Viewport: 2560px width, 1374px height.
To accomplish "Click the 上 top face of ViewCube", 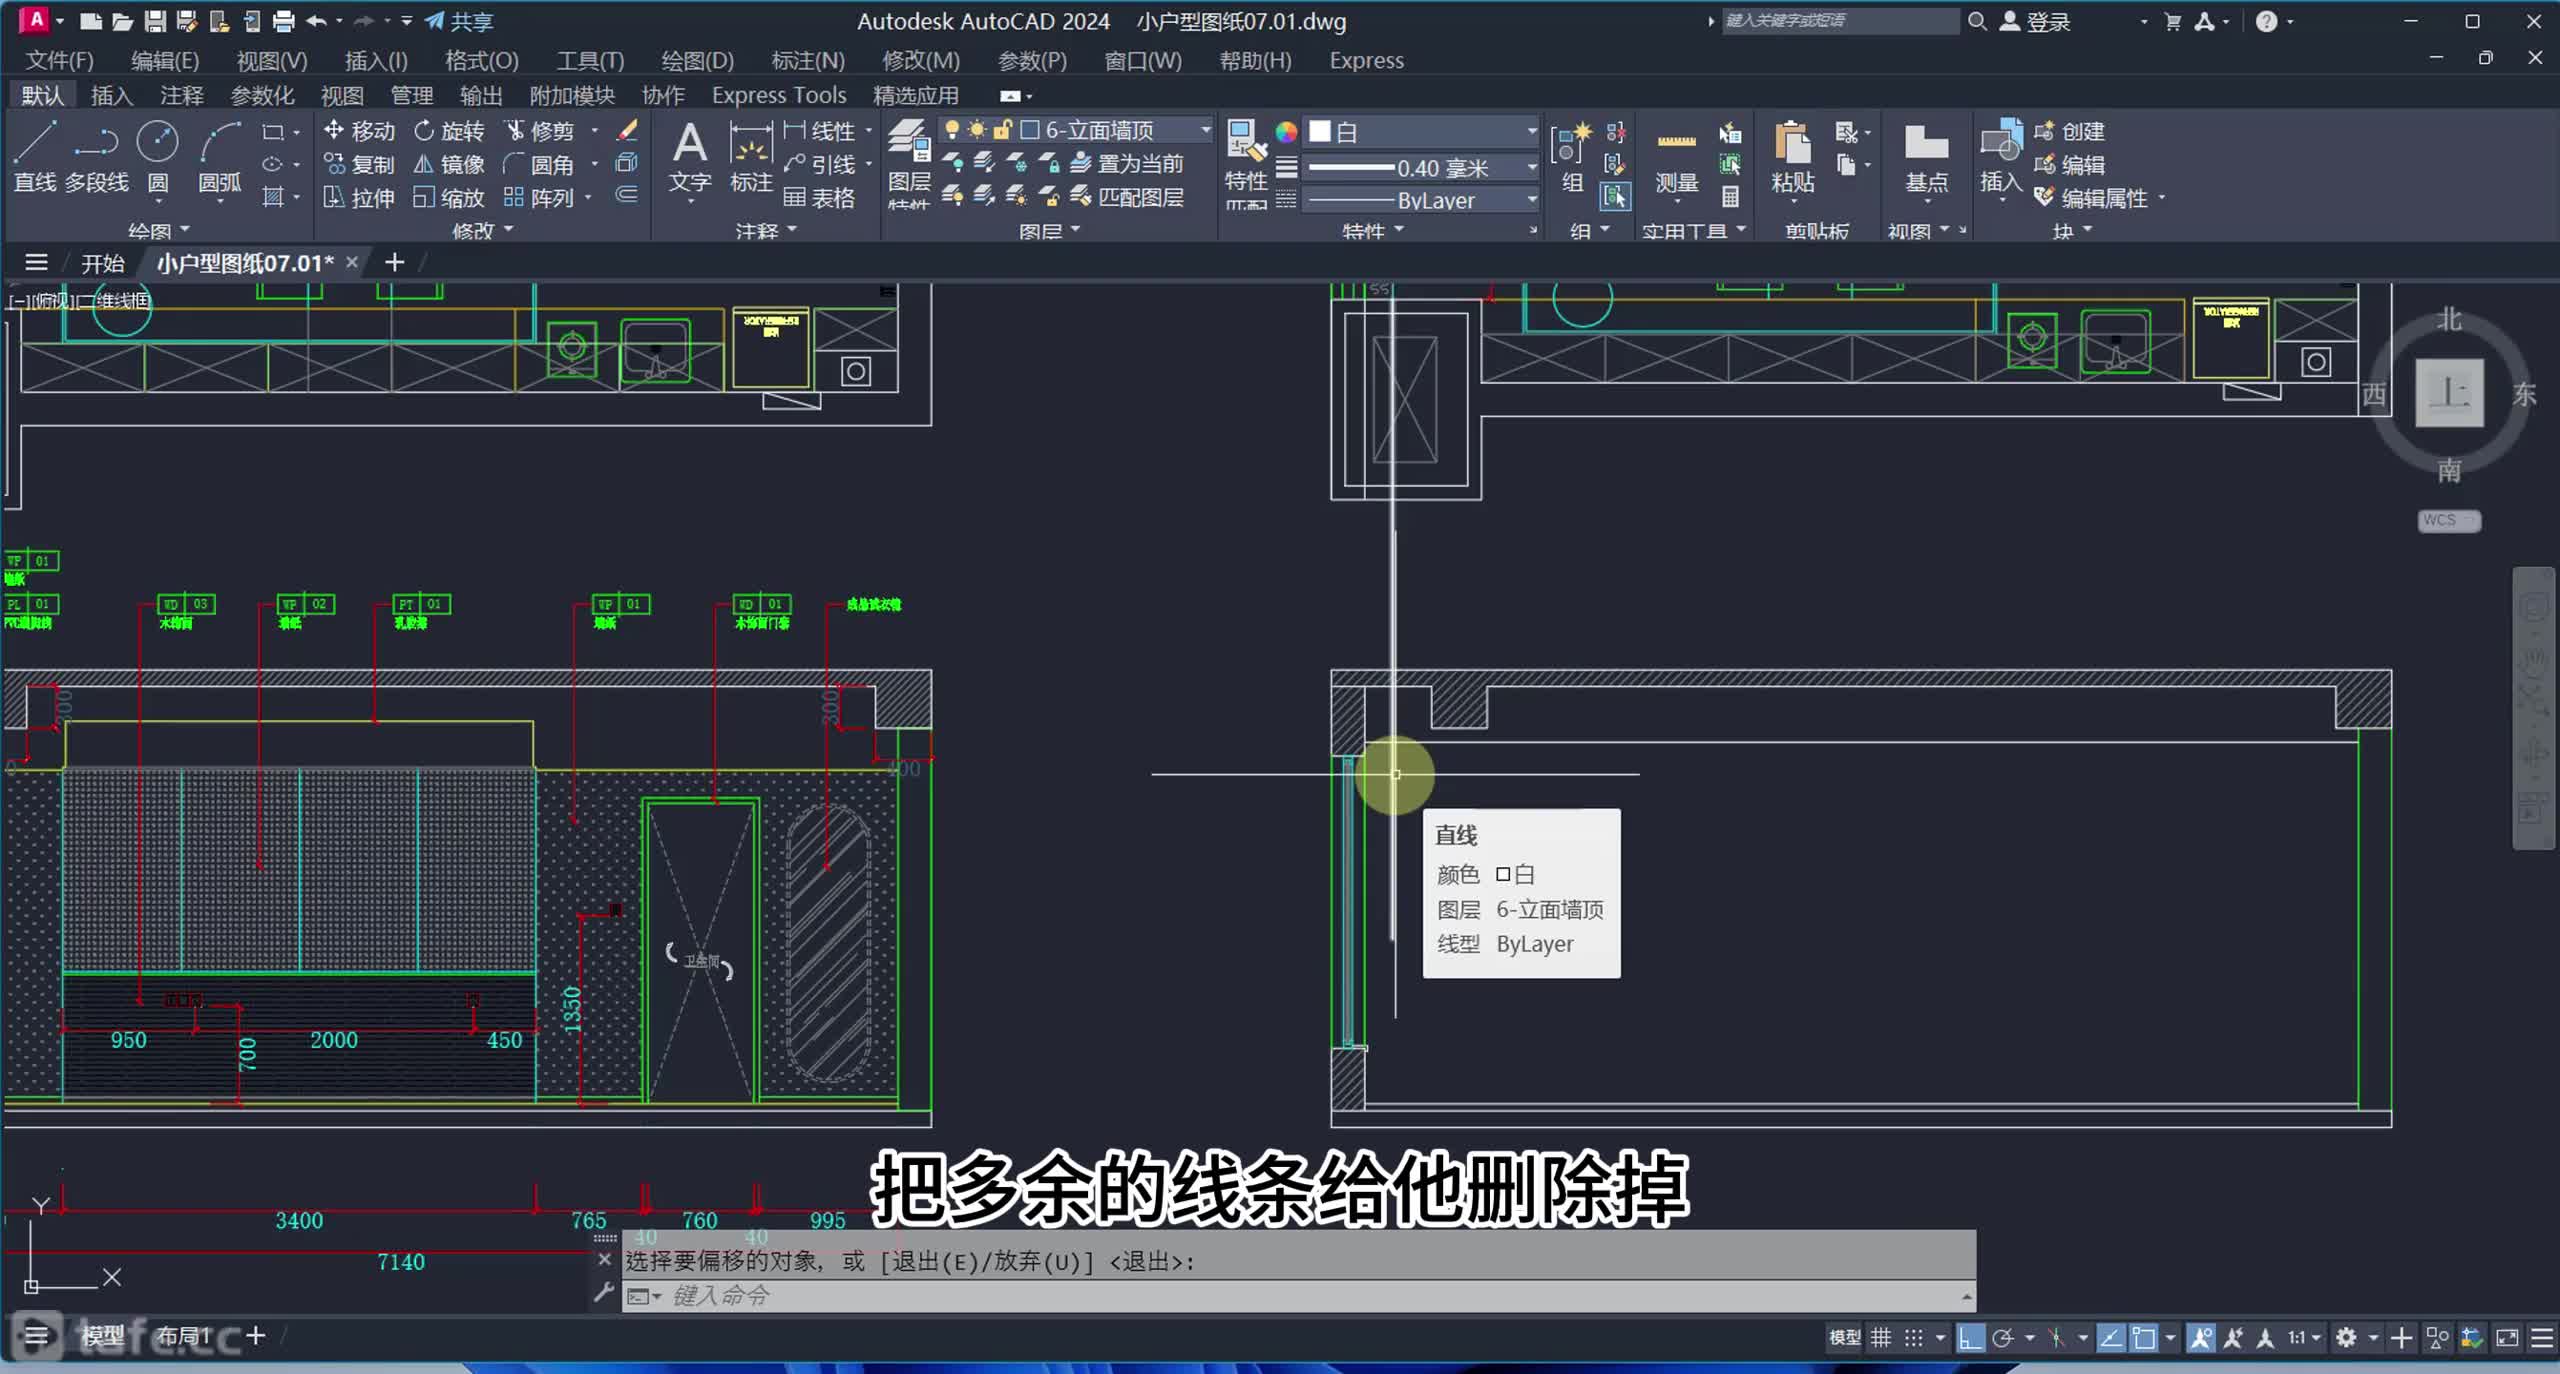I will point(2449,392).
